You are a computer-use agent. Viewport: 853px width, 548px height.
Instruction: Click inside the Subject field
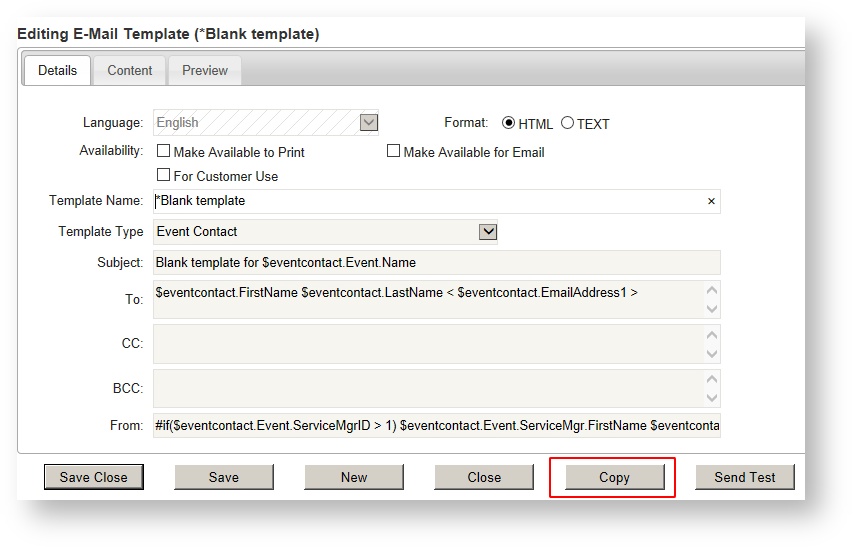436,263
